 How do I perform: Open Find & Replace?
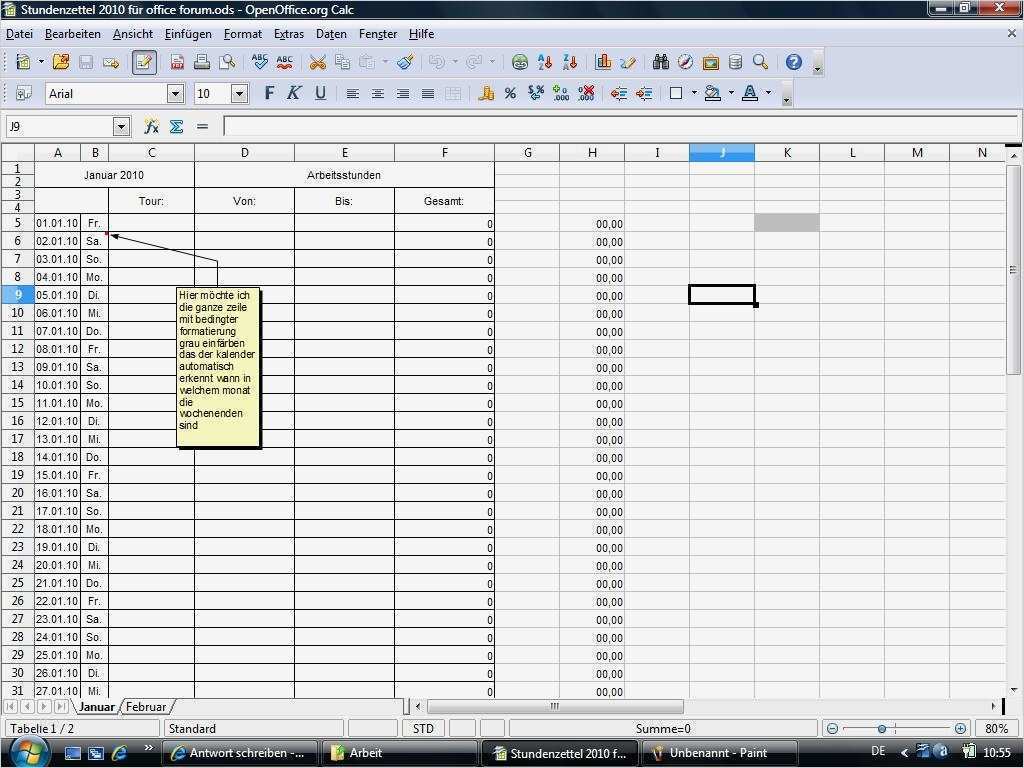pyautogui.click(x=659, y=62)
